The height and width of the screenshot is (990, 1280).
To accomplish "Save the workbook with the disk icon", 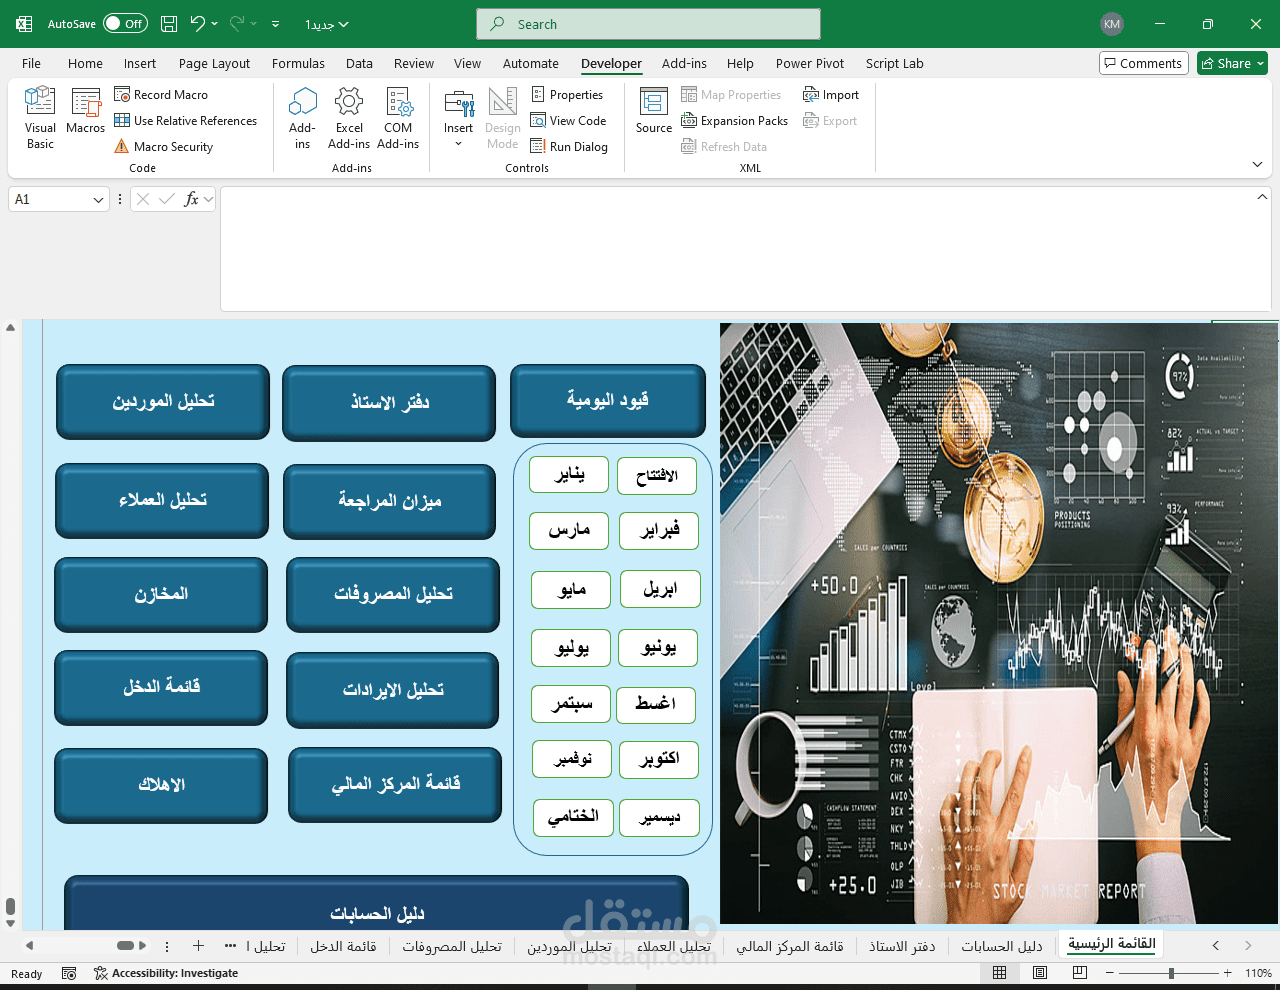I will pos(169,24).
